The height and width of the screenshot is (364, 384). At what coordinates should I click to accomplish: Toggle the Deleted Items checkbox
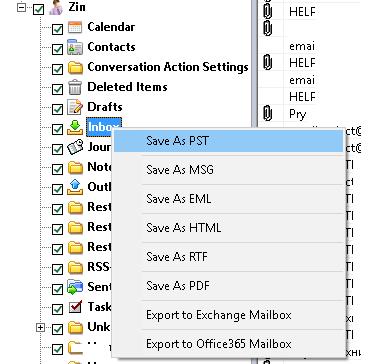point(57,89)
